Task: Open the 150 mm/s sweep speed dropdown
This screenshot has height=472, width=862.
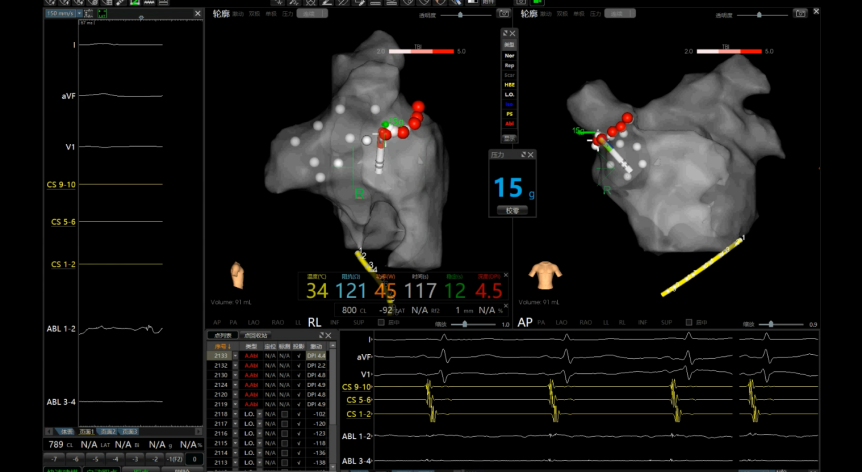Action: coord(79,13)
